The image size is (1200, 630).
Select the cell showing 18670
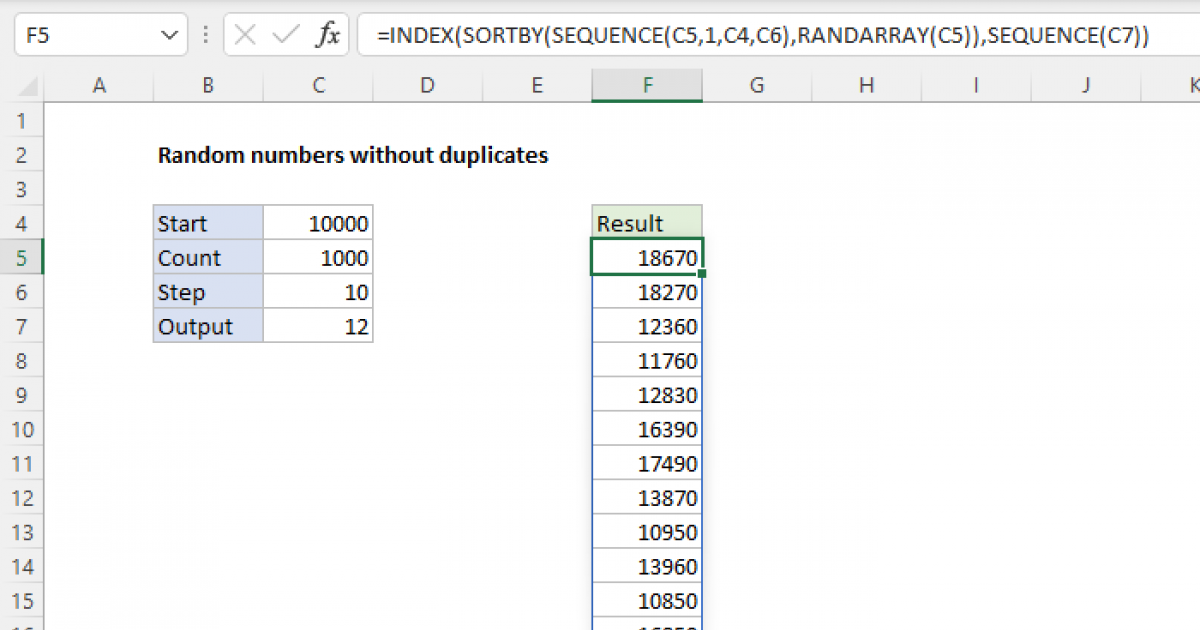coord(647,257)
